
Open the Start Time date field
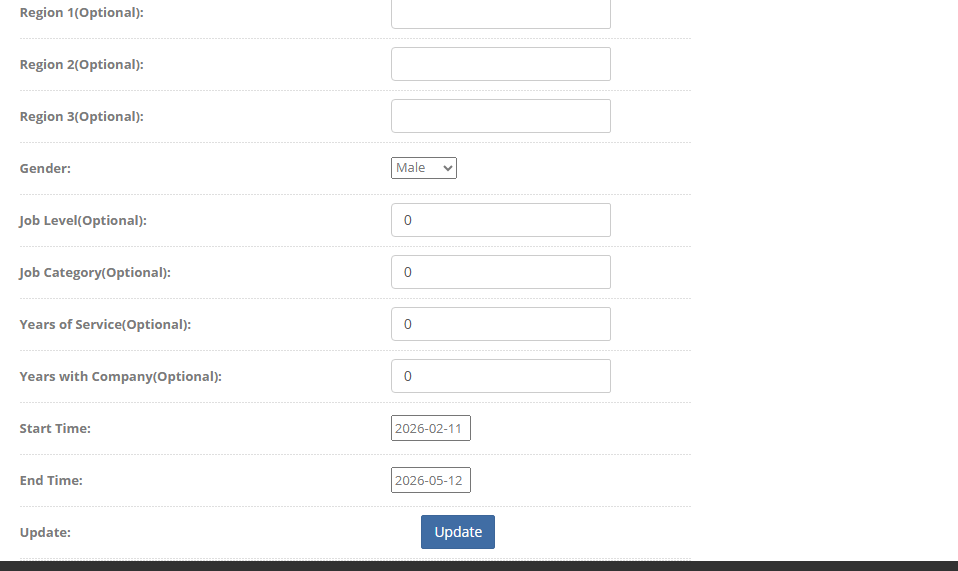430,428
